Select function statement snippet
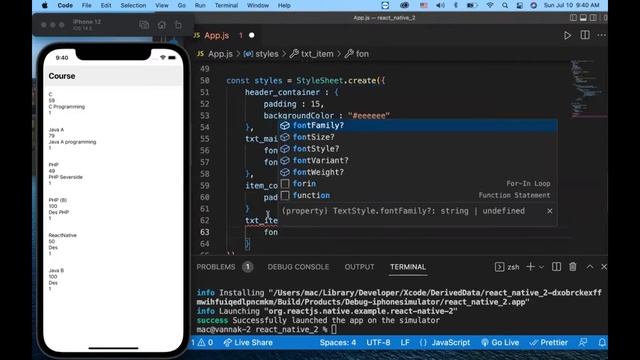Viewport: 640px width, 360px height. coord(418,196)
